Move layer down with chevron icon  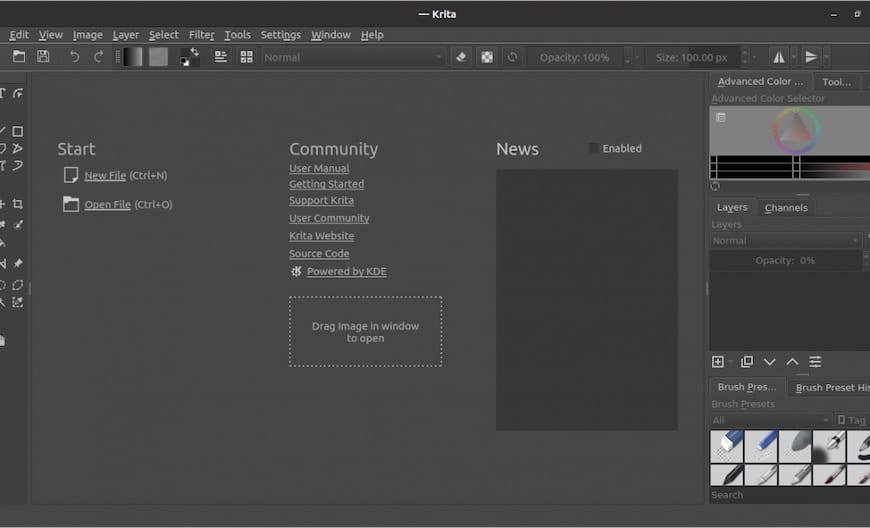770,362
